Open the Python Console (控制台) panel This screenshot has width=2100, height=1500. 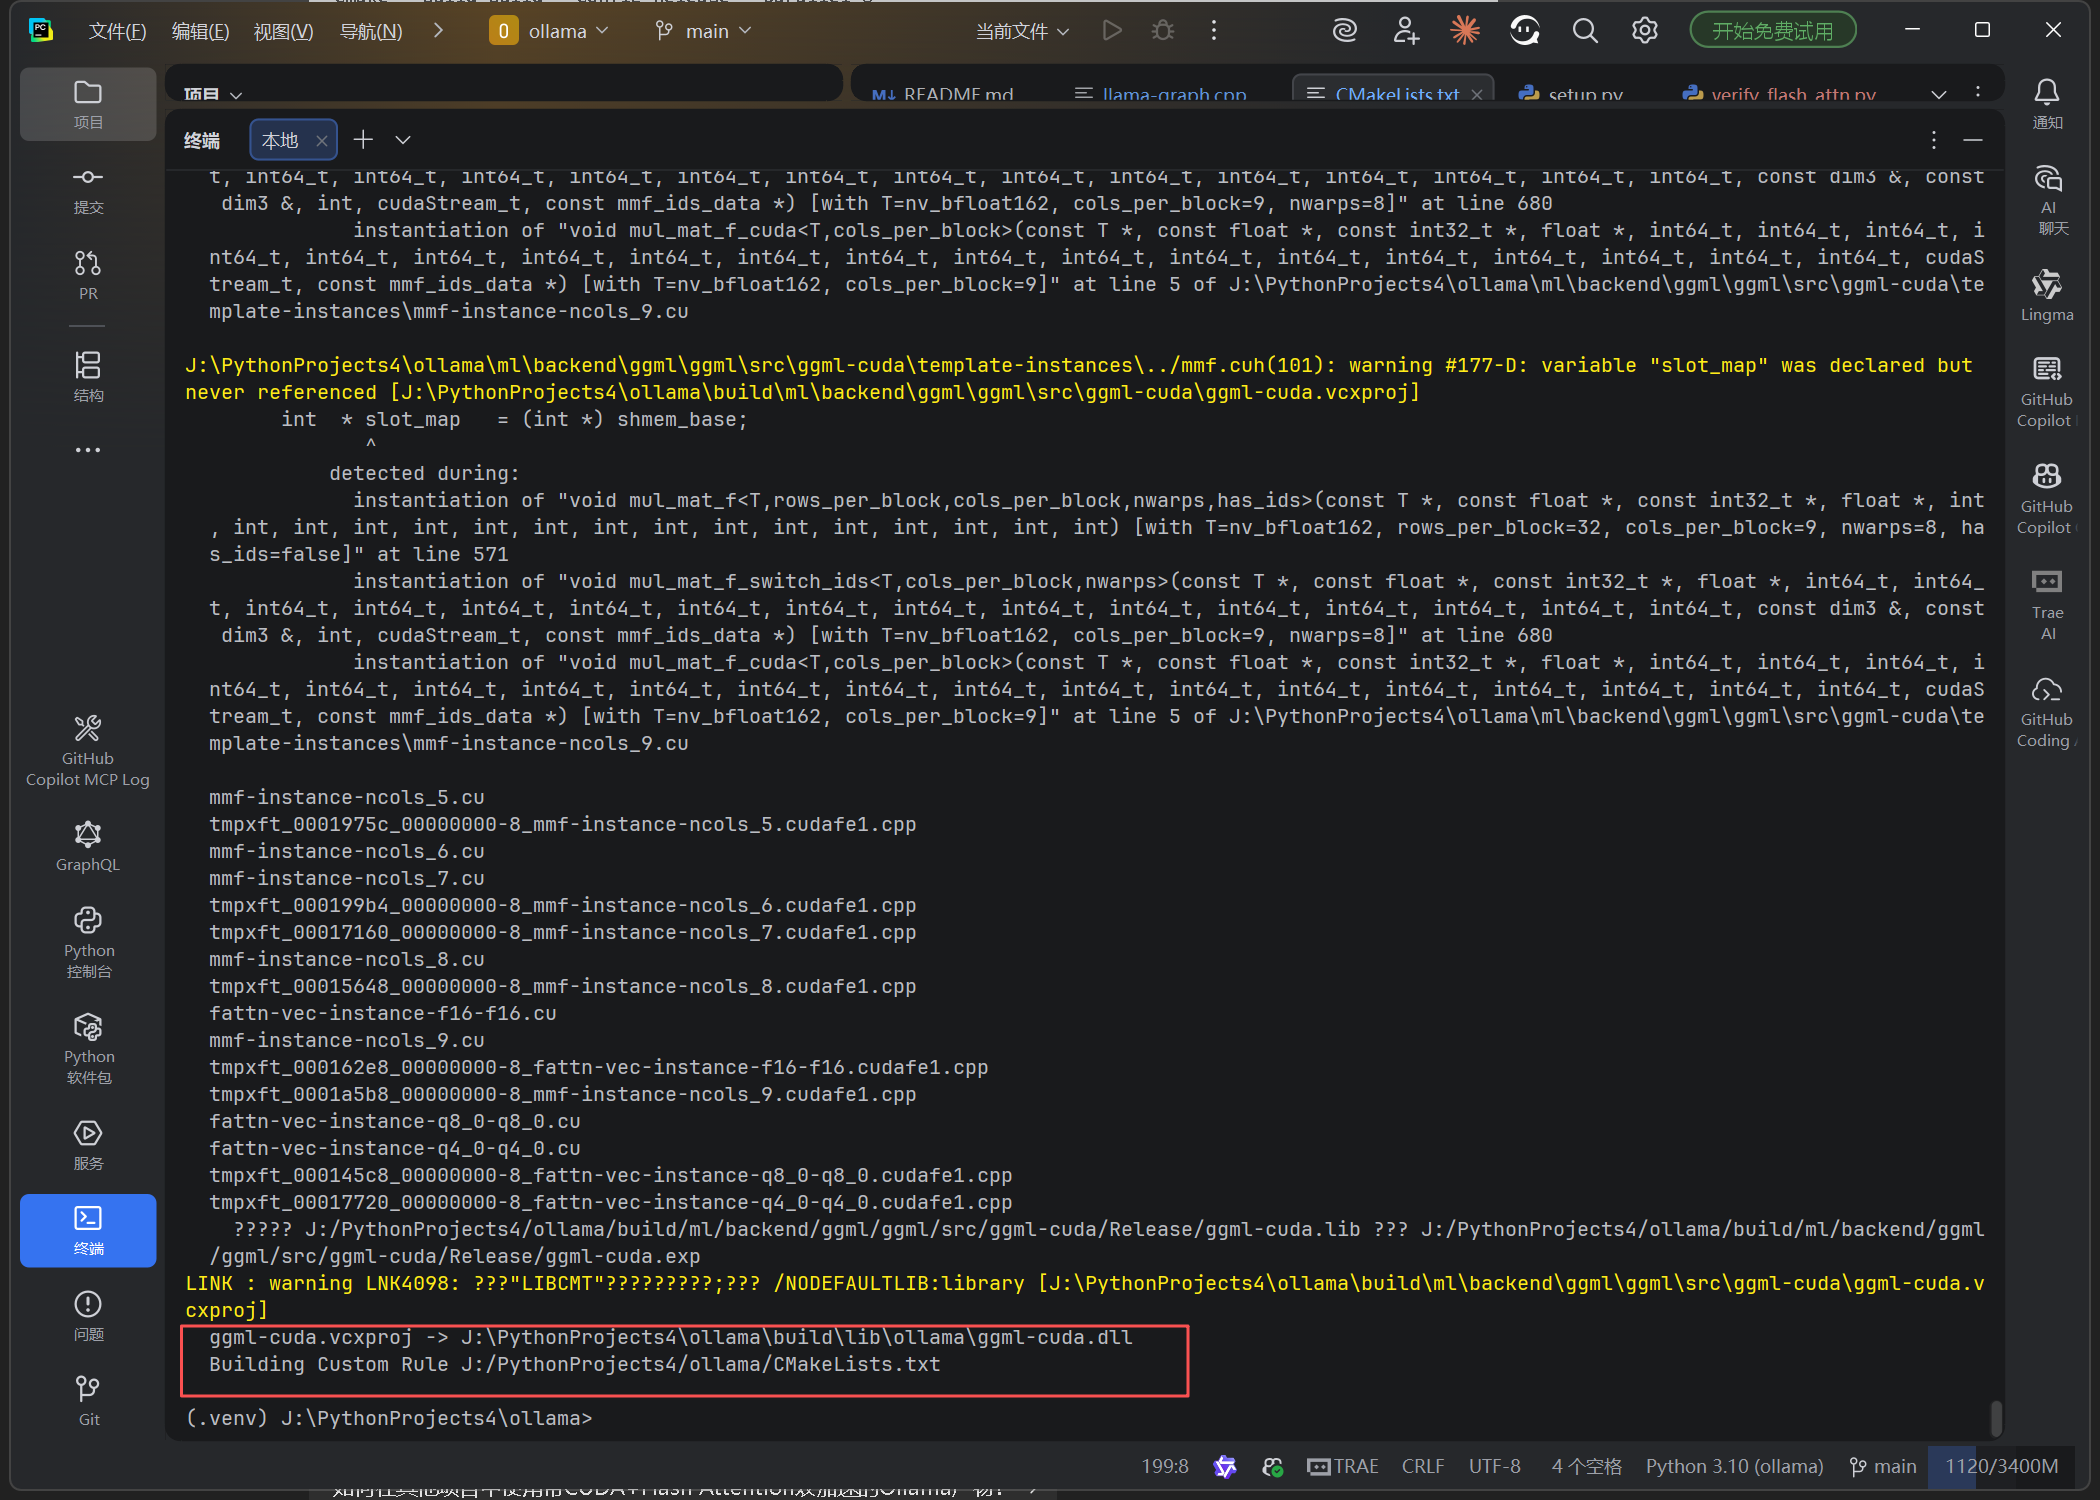coord(88,941)
